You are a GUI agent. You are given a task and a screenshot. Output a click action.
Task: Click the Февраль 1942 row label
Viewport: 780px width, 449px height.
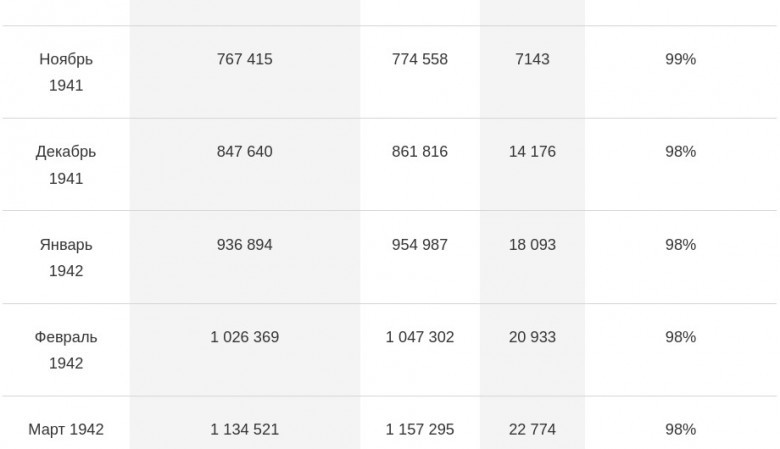tap(66, 350)
